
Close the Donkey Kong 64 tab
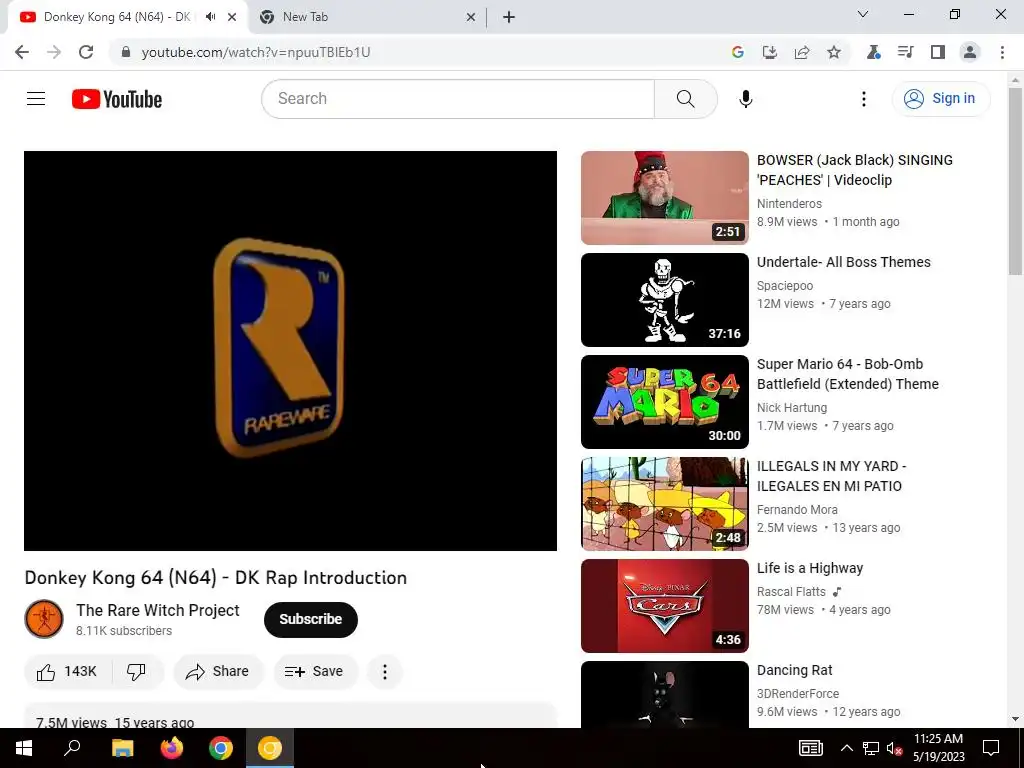point(232,17)
